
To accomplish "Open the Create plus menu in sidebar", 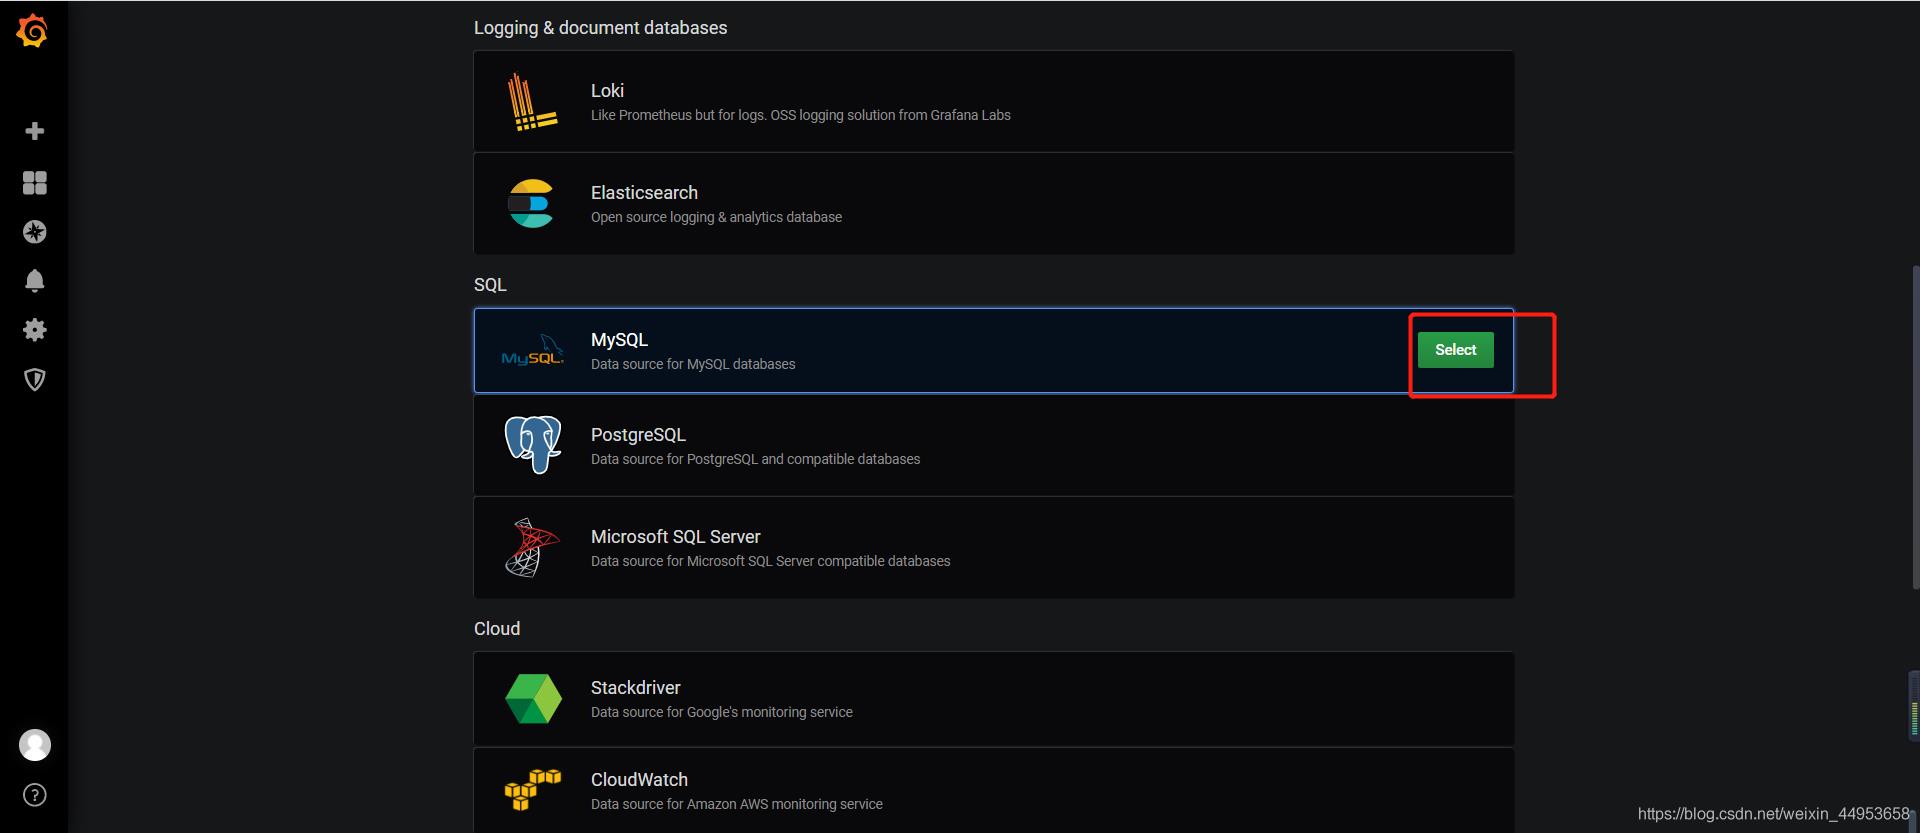I will 34,131.
